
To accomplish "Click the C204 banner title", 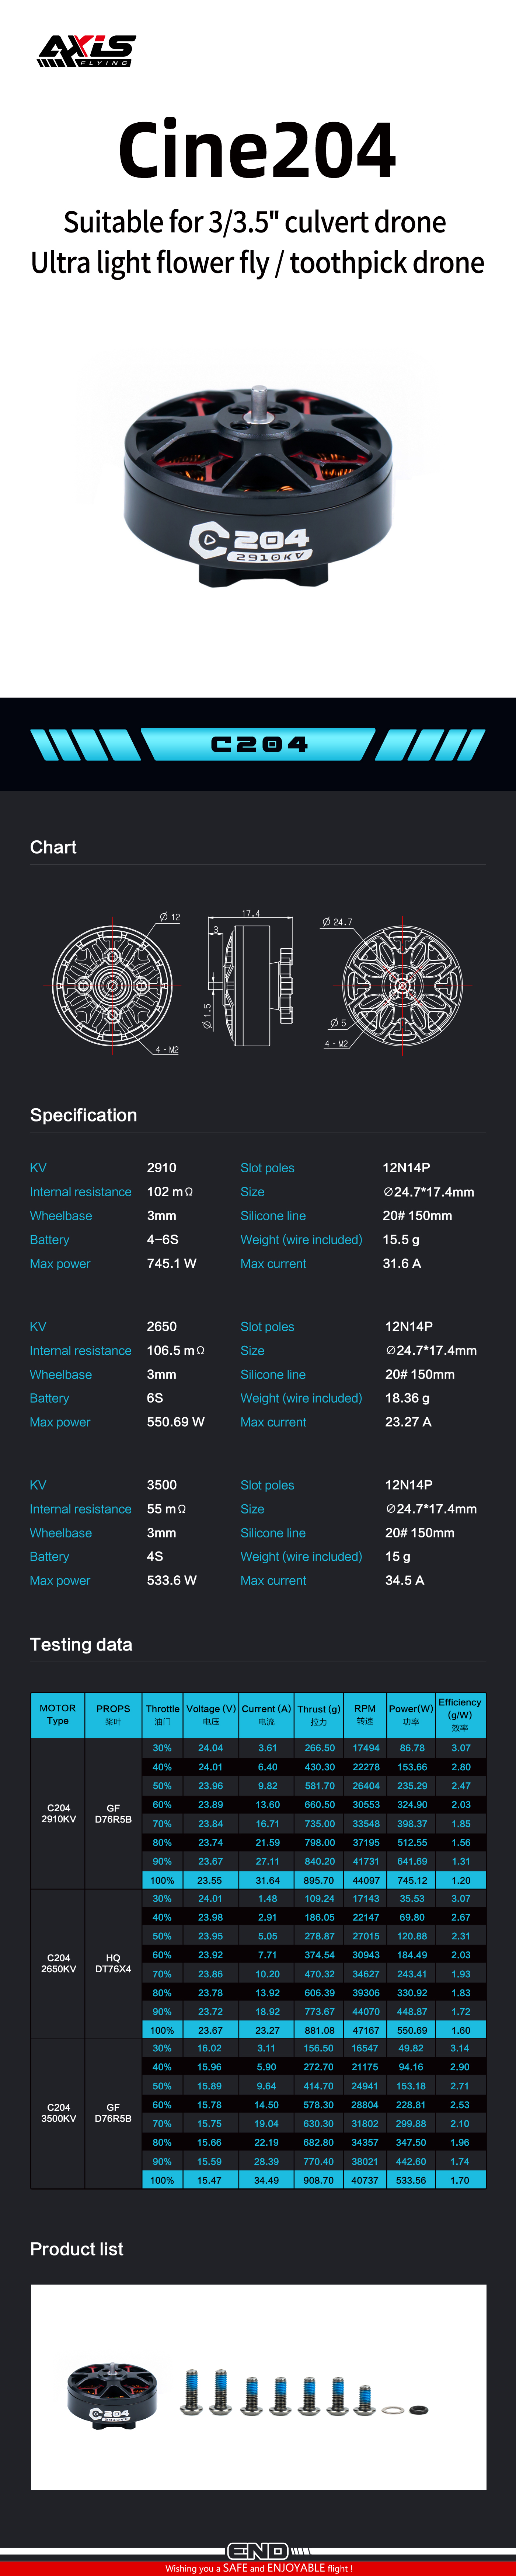I will point(259,744).
